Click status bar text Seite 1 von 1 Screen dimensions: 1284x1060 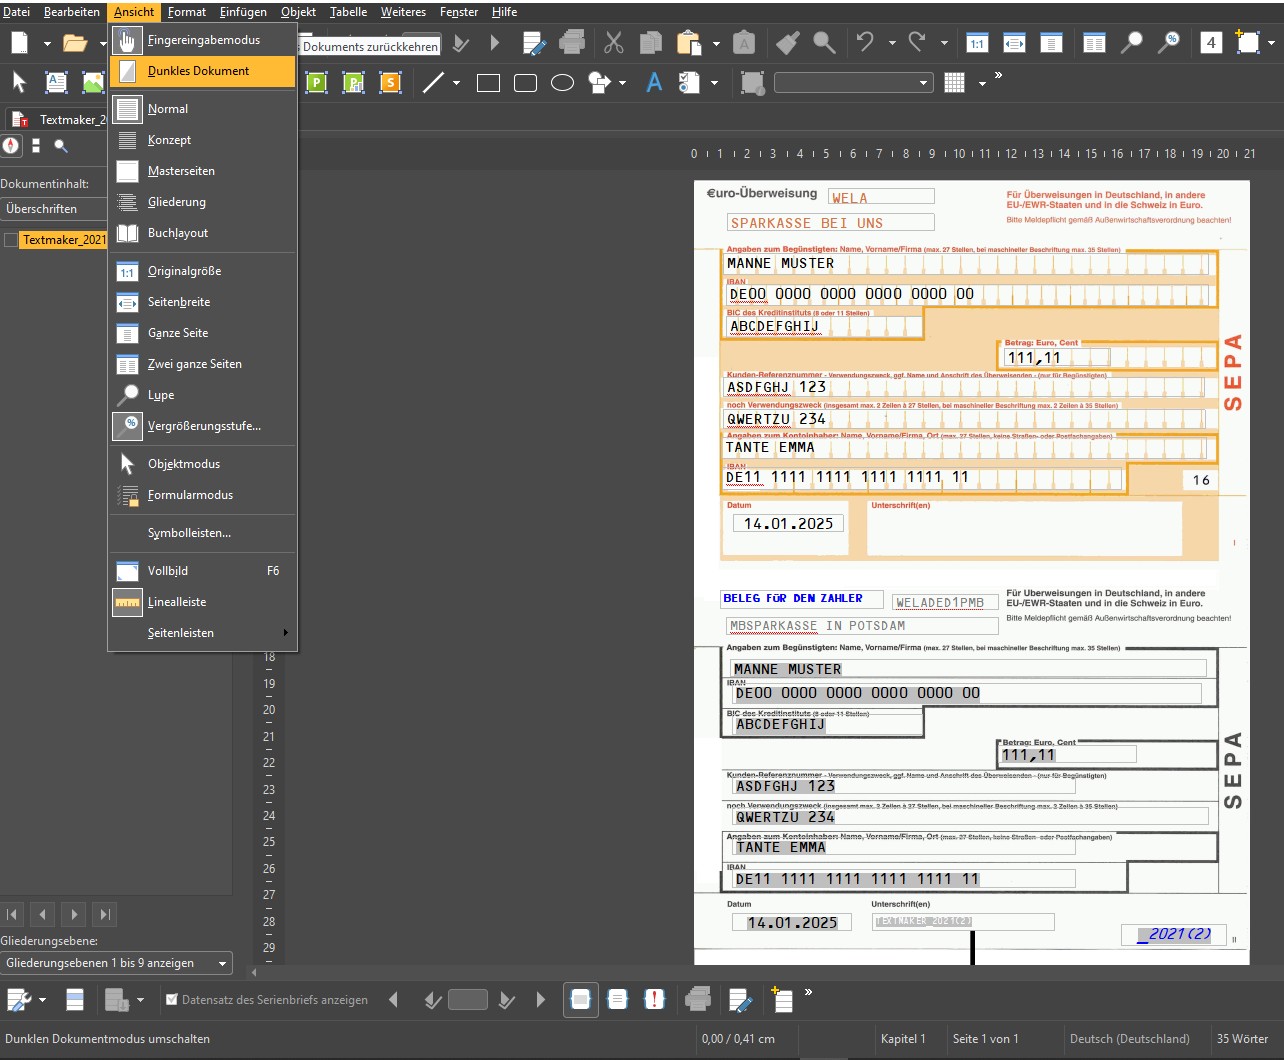point(986,1039)
